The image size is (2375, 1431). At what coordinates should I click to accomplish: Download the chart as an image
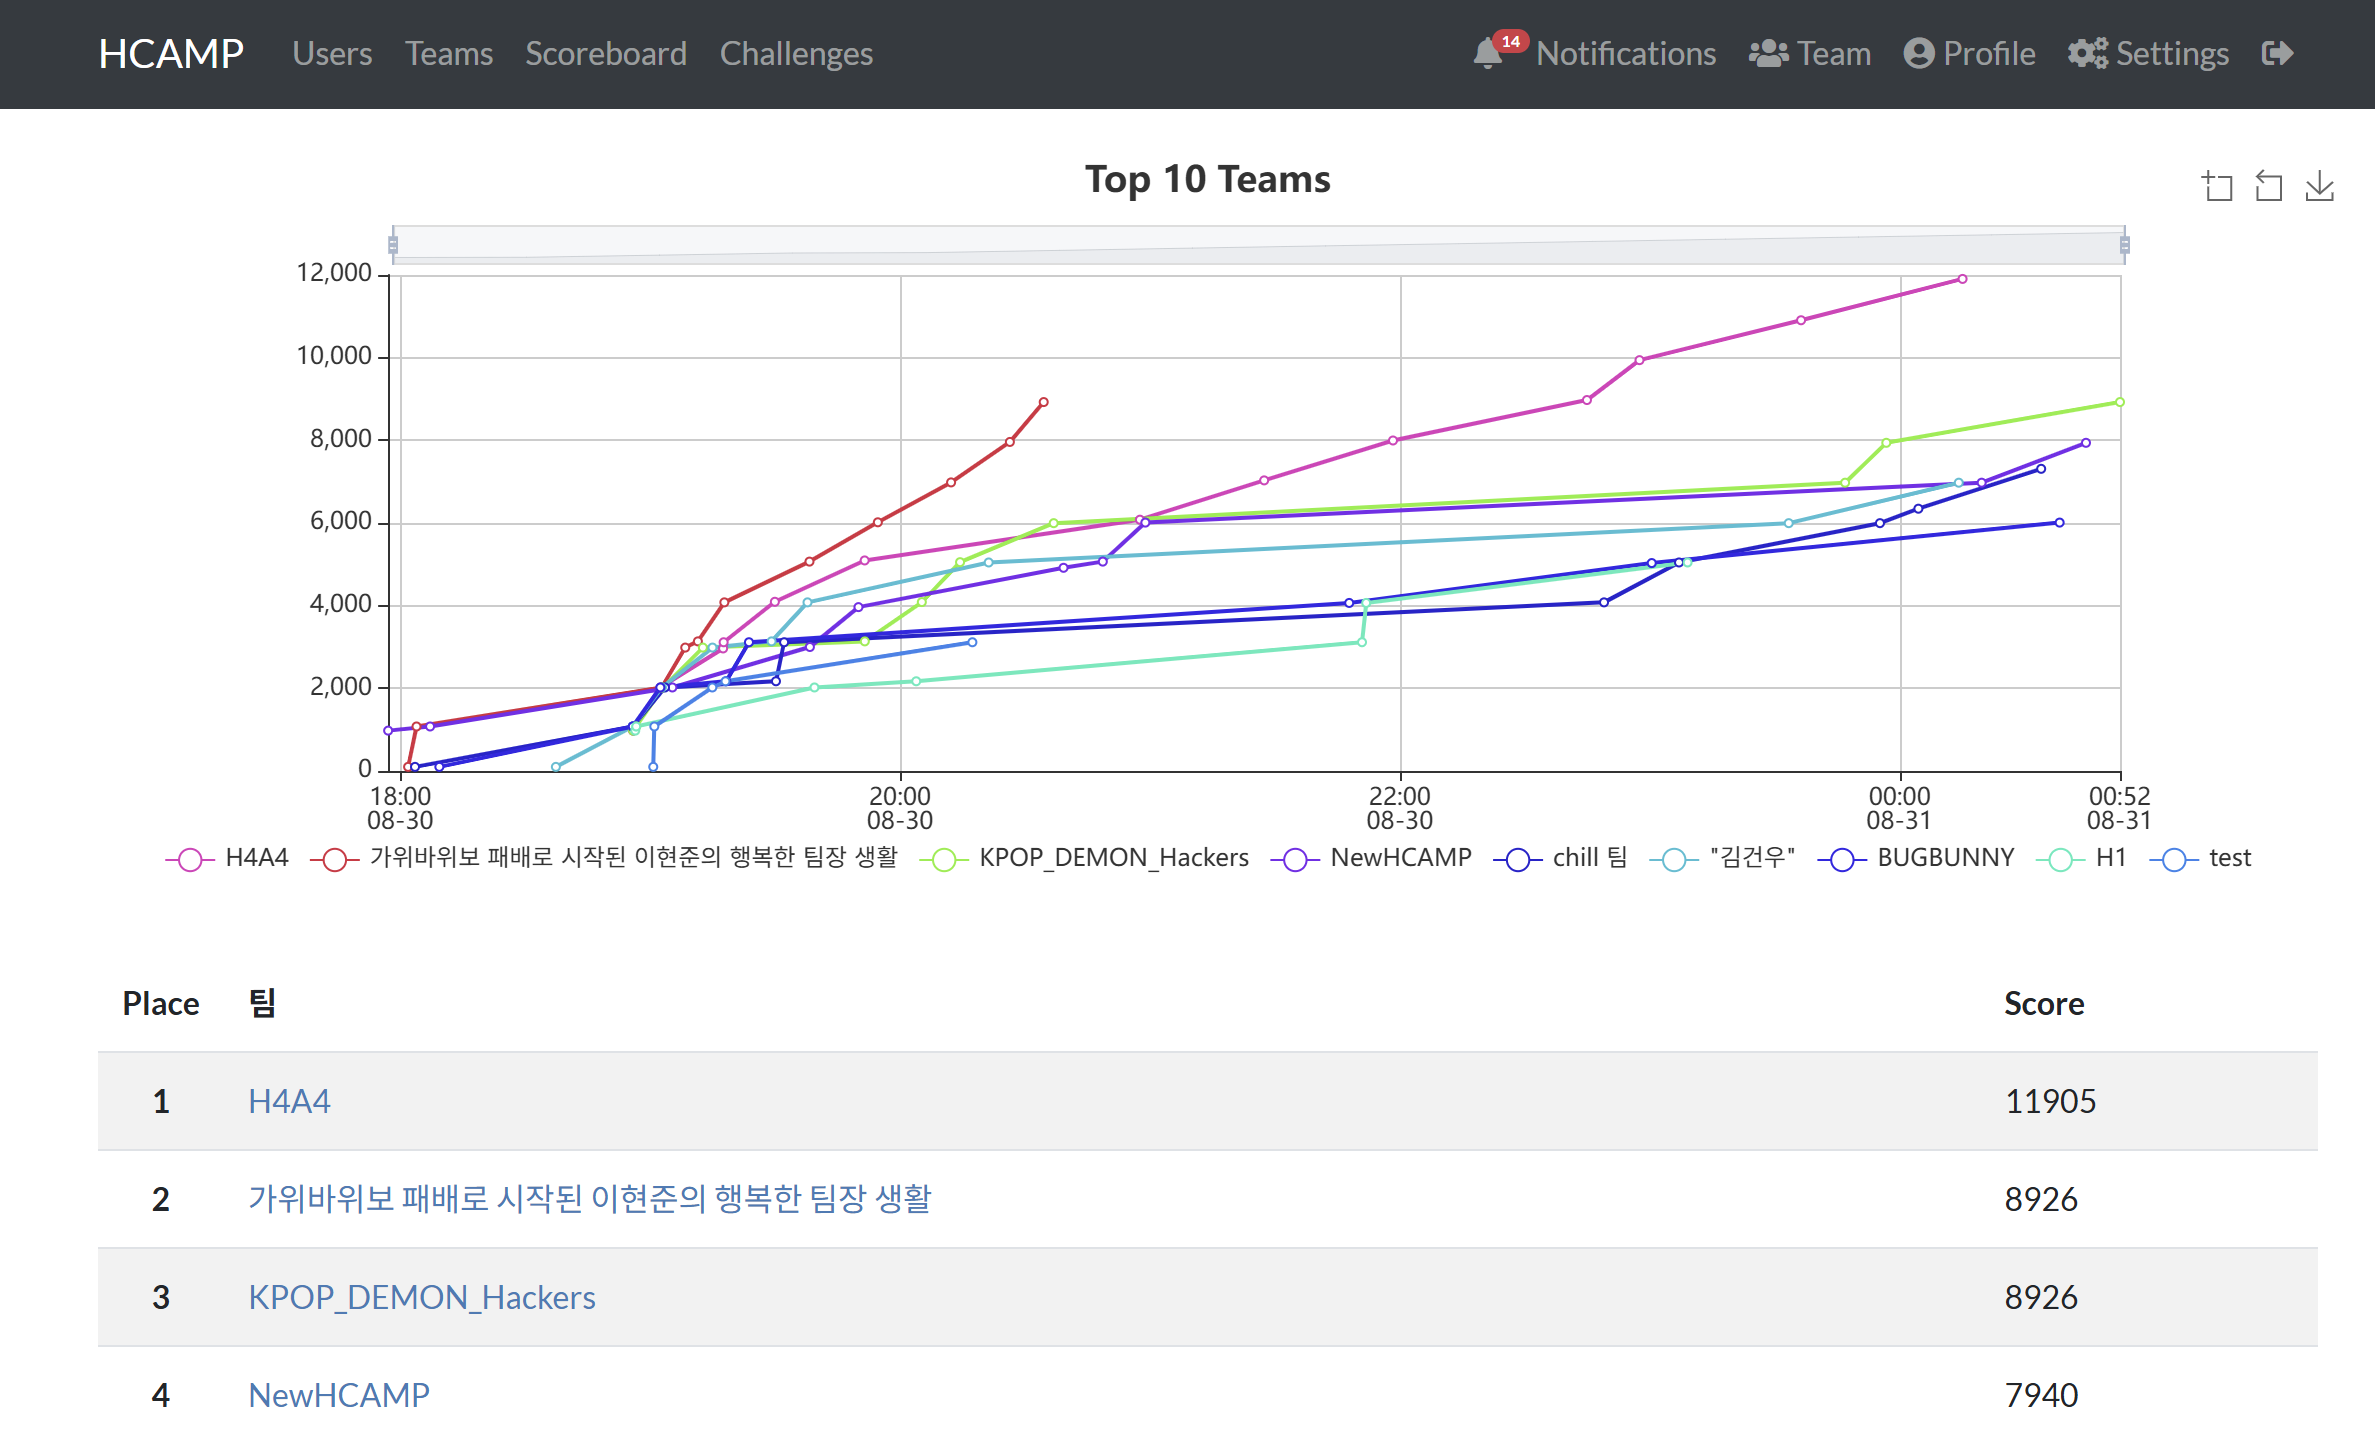(2319, 186)
